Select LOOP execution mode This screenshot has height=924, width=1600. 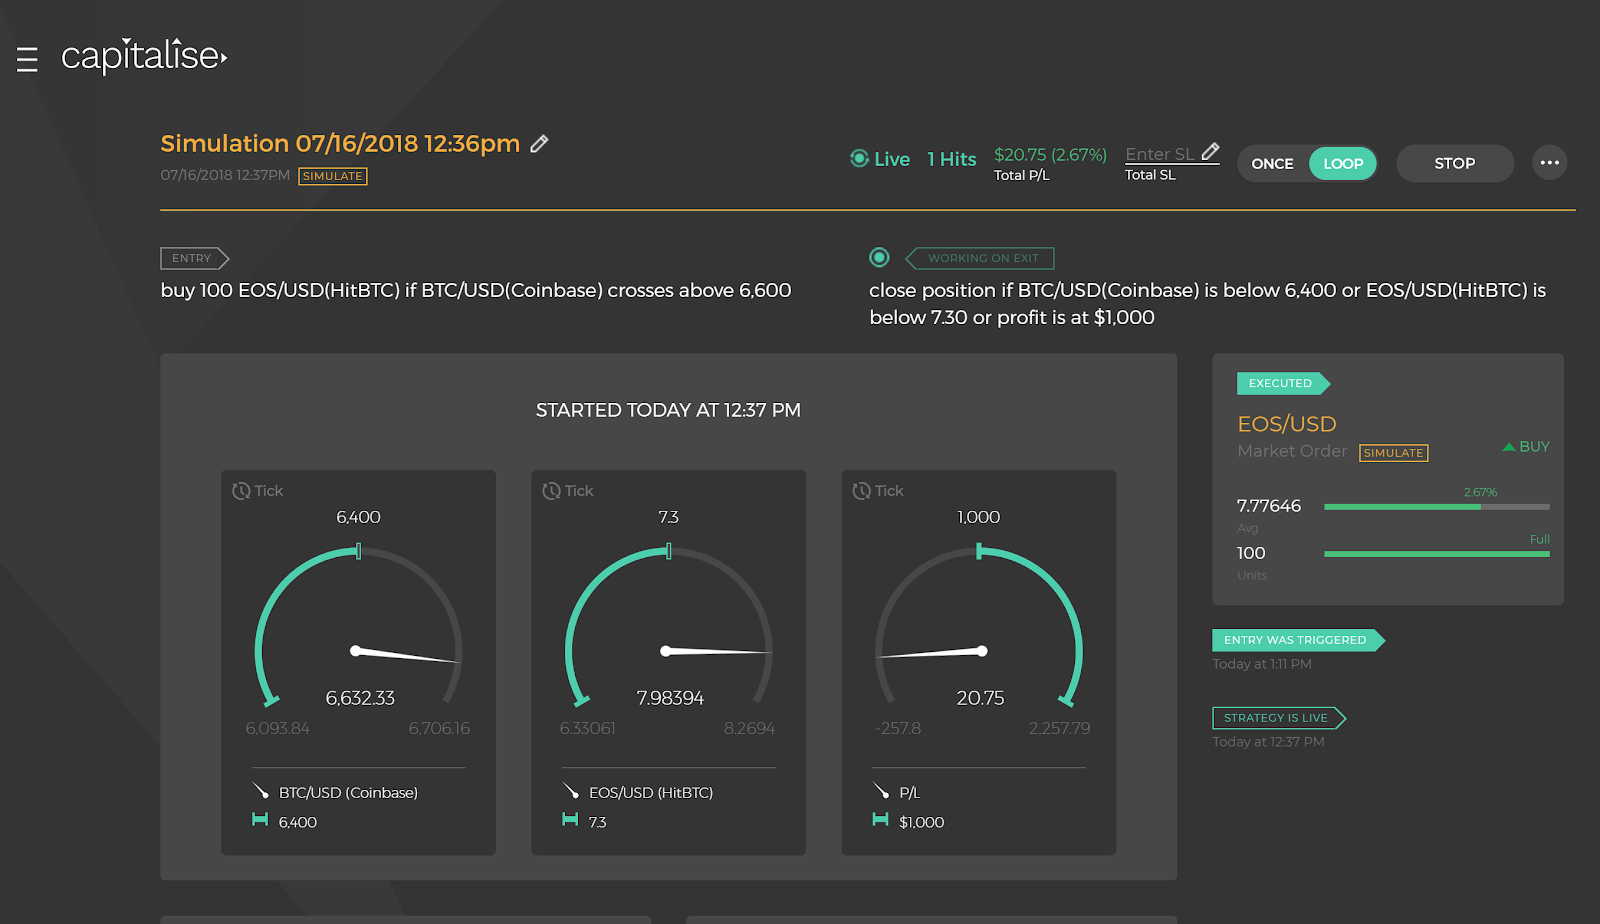tap(1343, 164)
